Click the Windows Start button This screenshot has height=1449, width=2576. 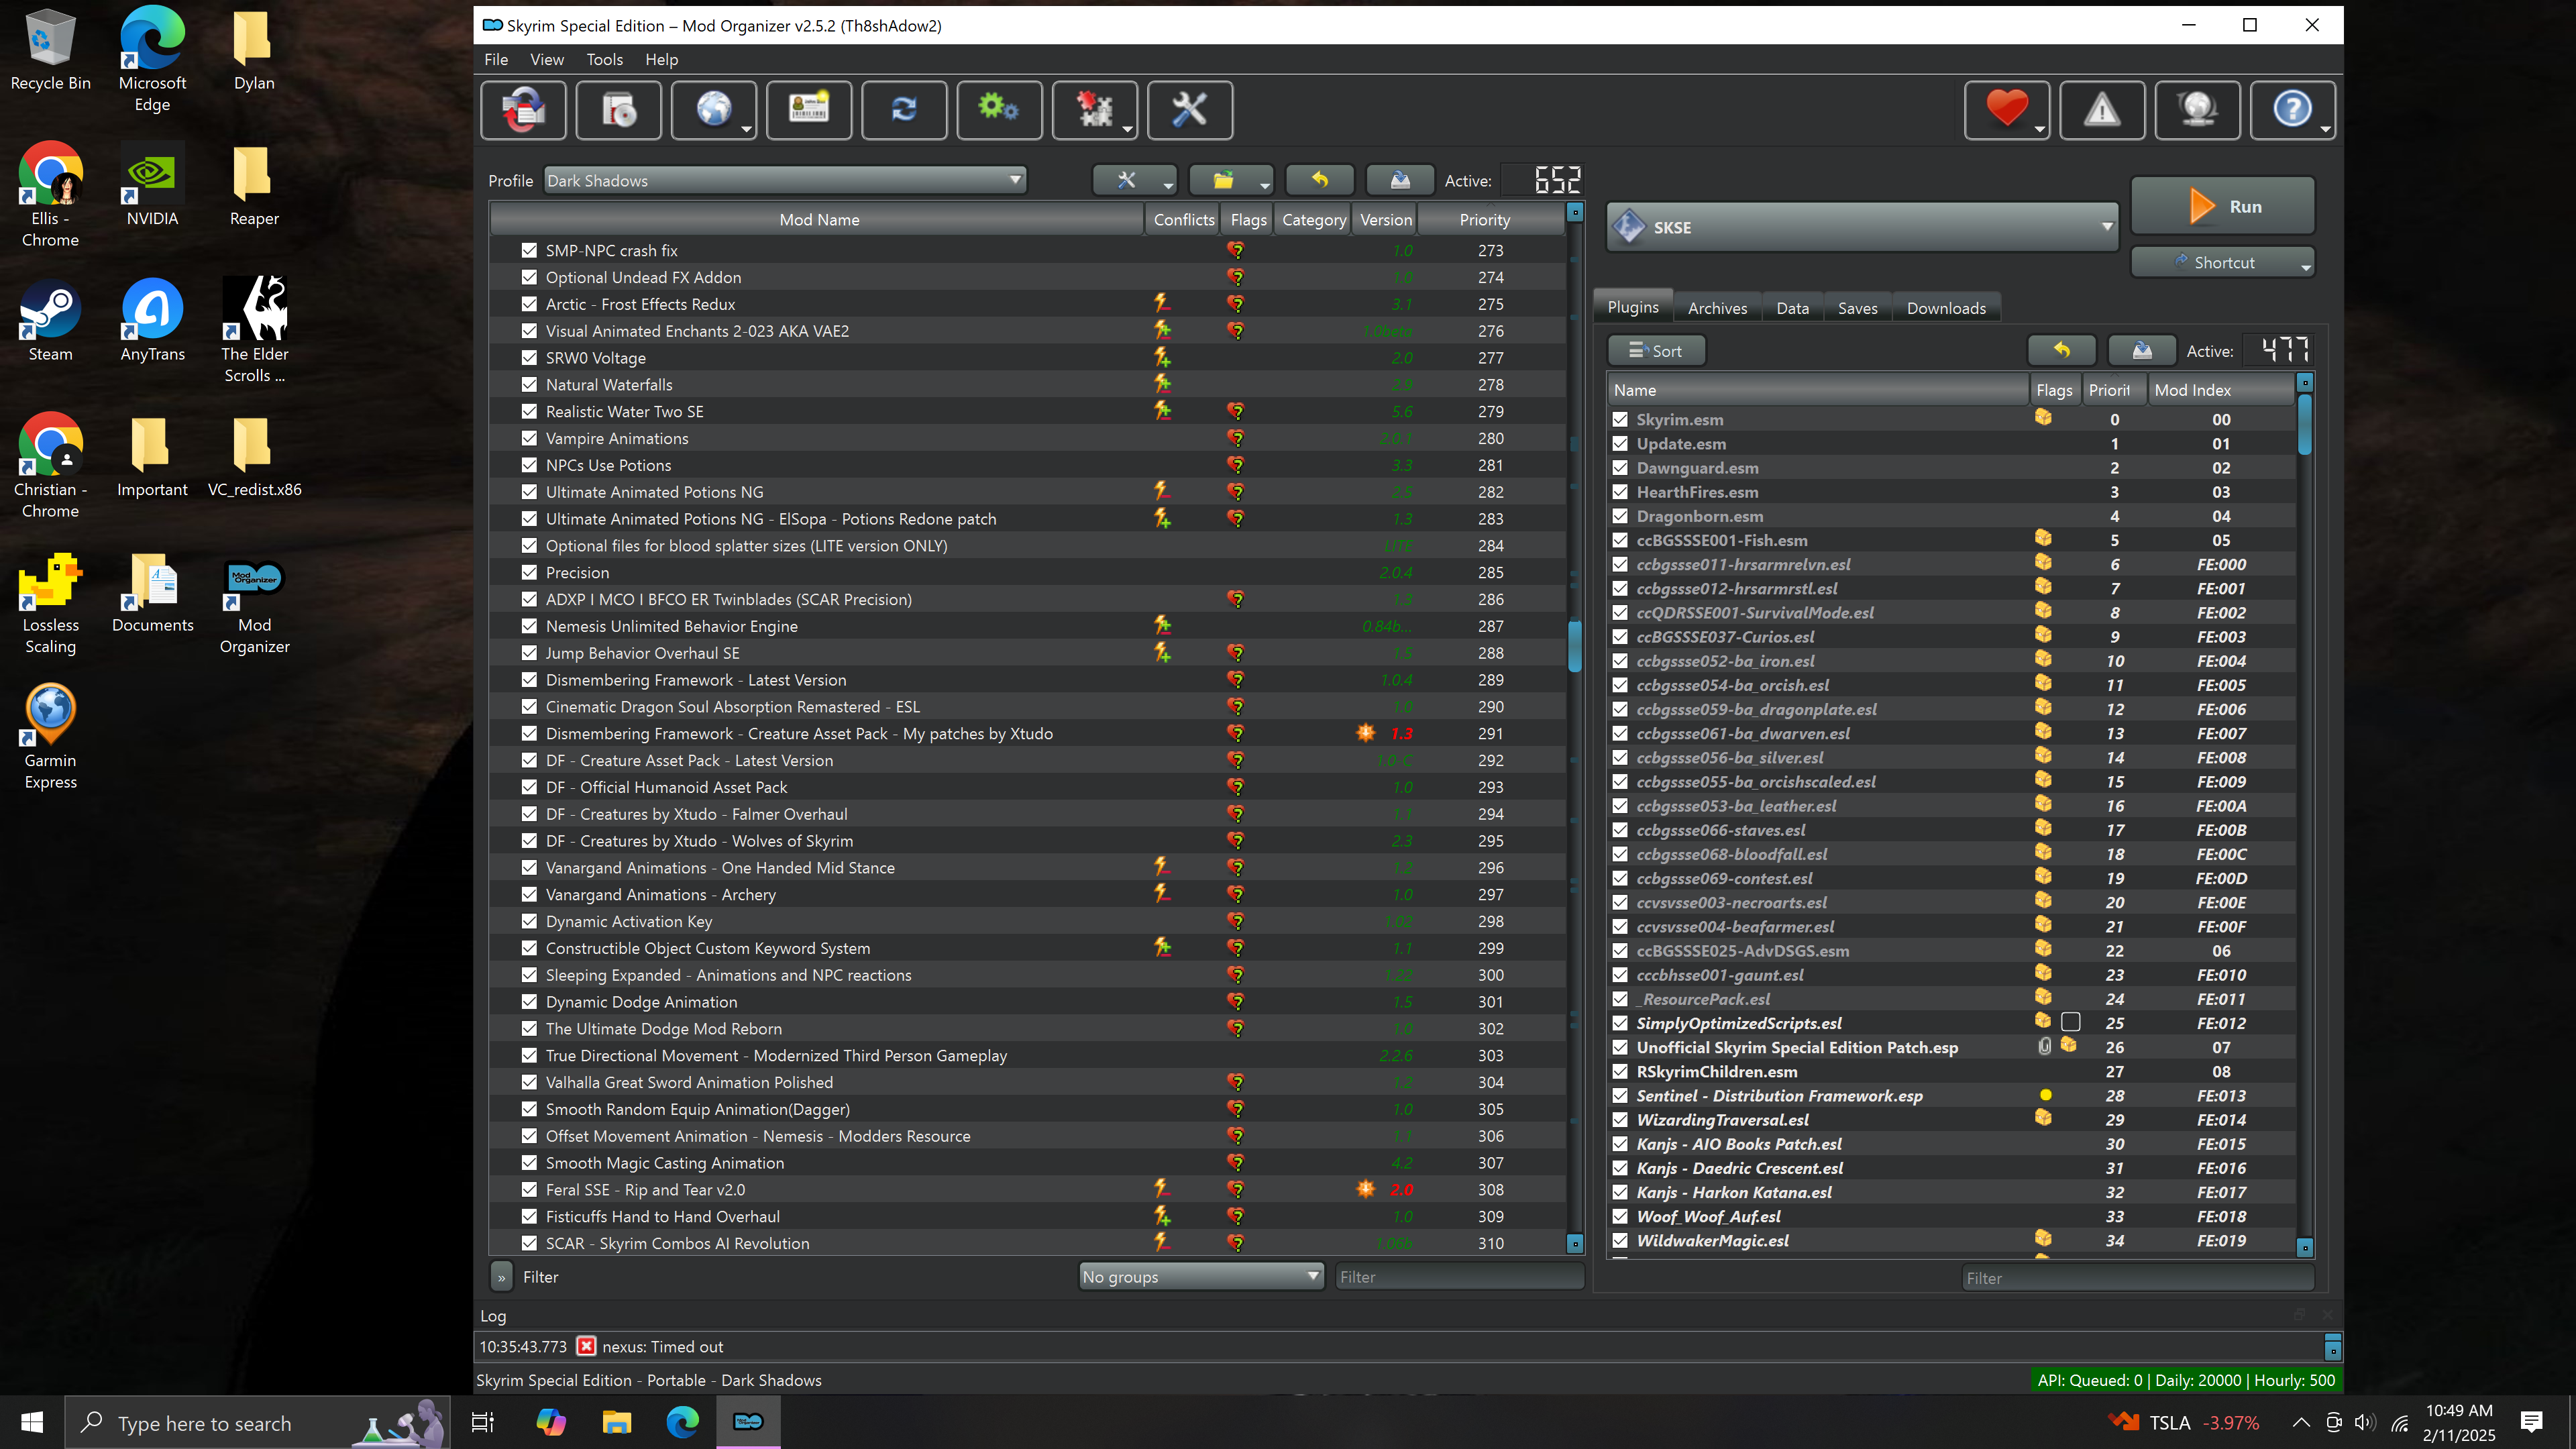pyautogui.click(x=32, y=1422)
